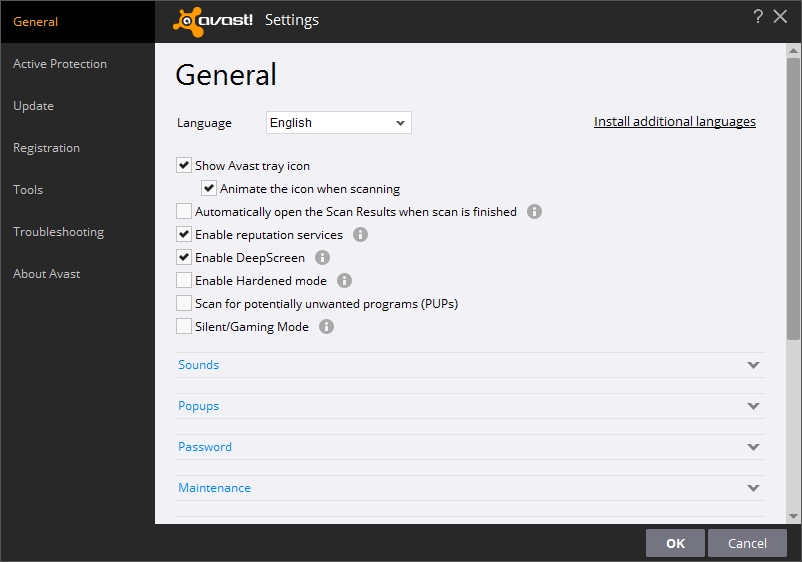
Task: Open the Language dropdown
Action: pos(339,123)
